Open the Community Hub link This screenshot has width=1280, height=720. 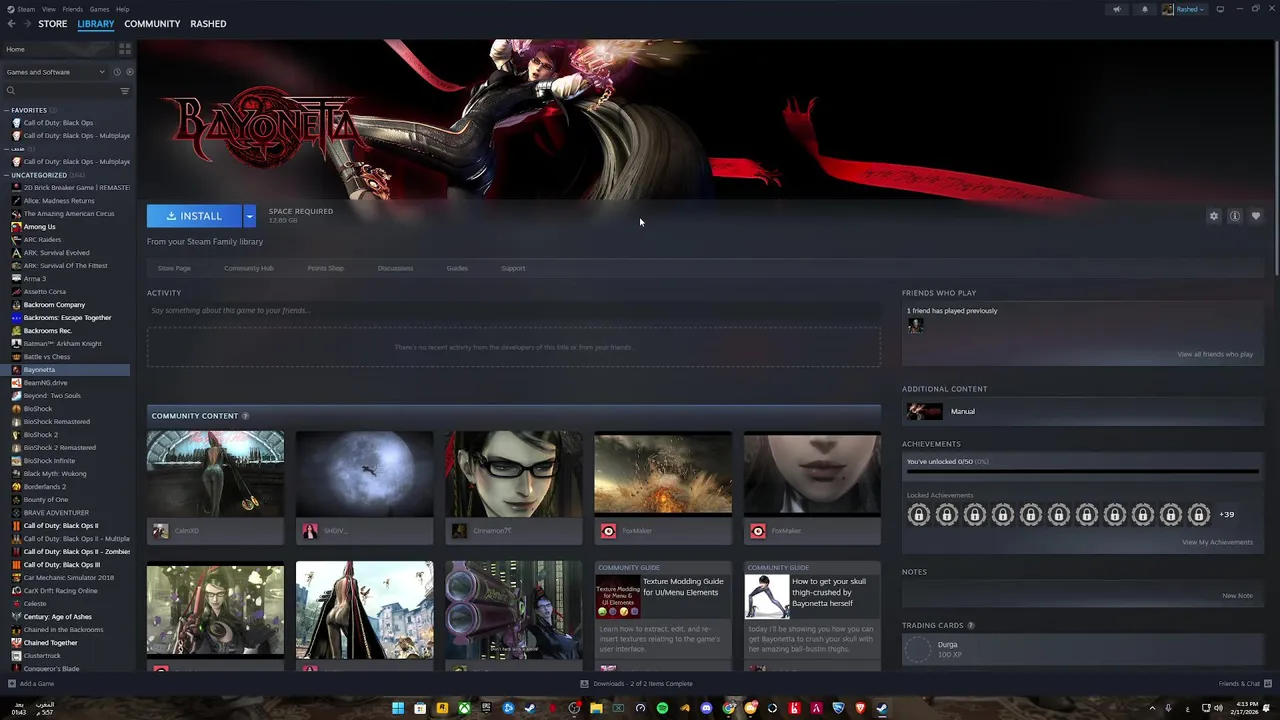click(x=249, y=268)
